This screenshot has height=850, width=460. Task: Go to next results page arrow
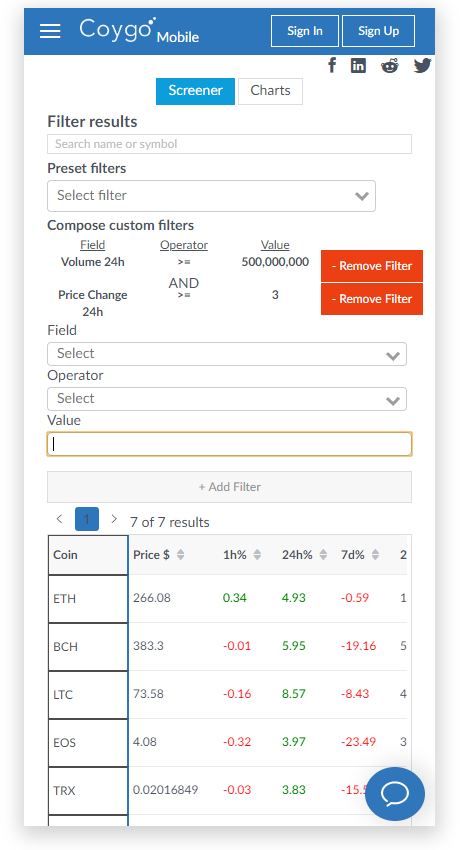point(114,519)
